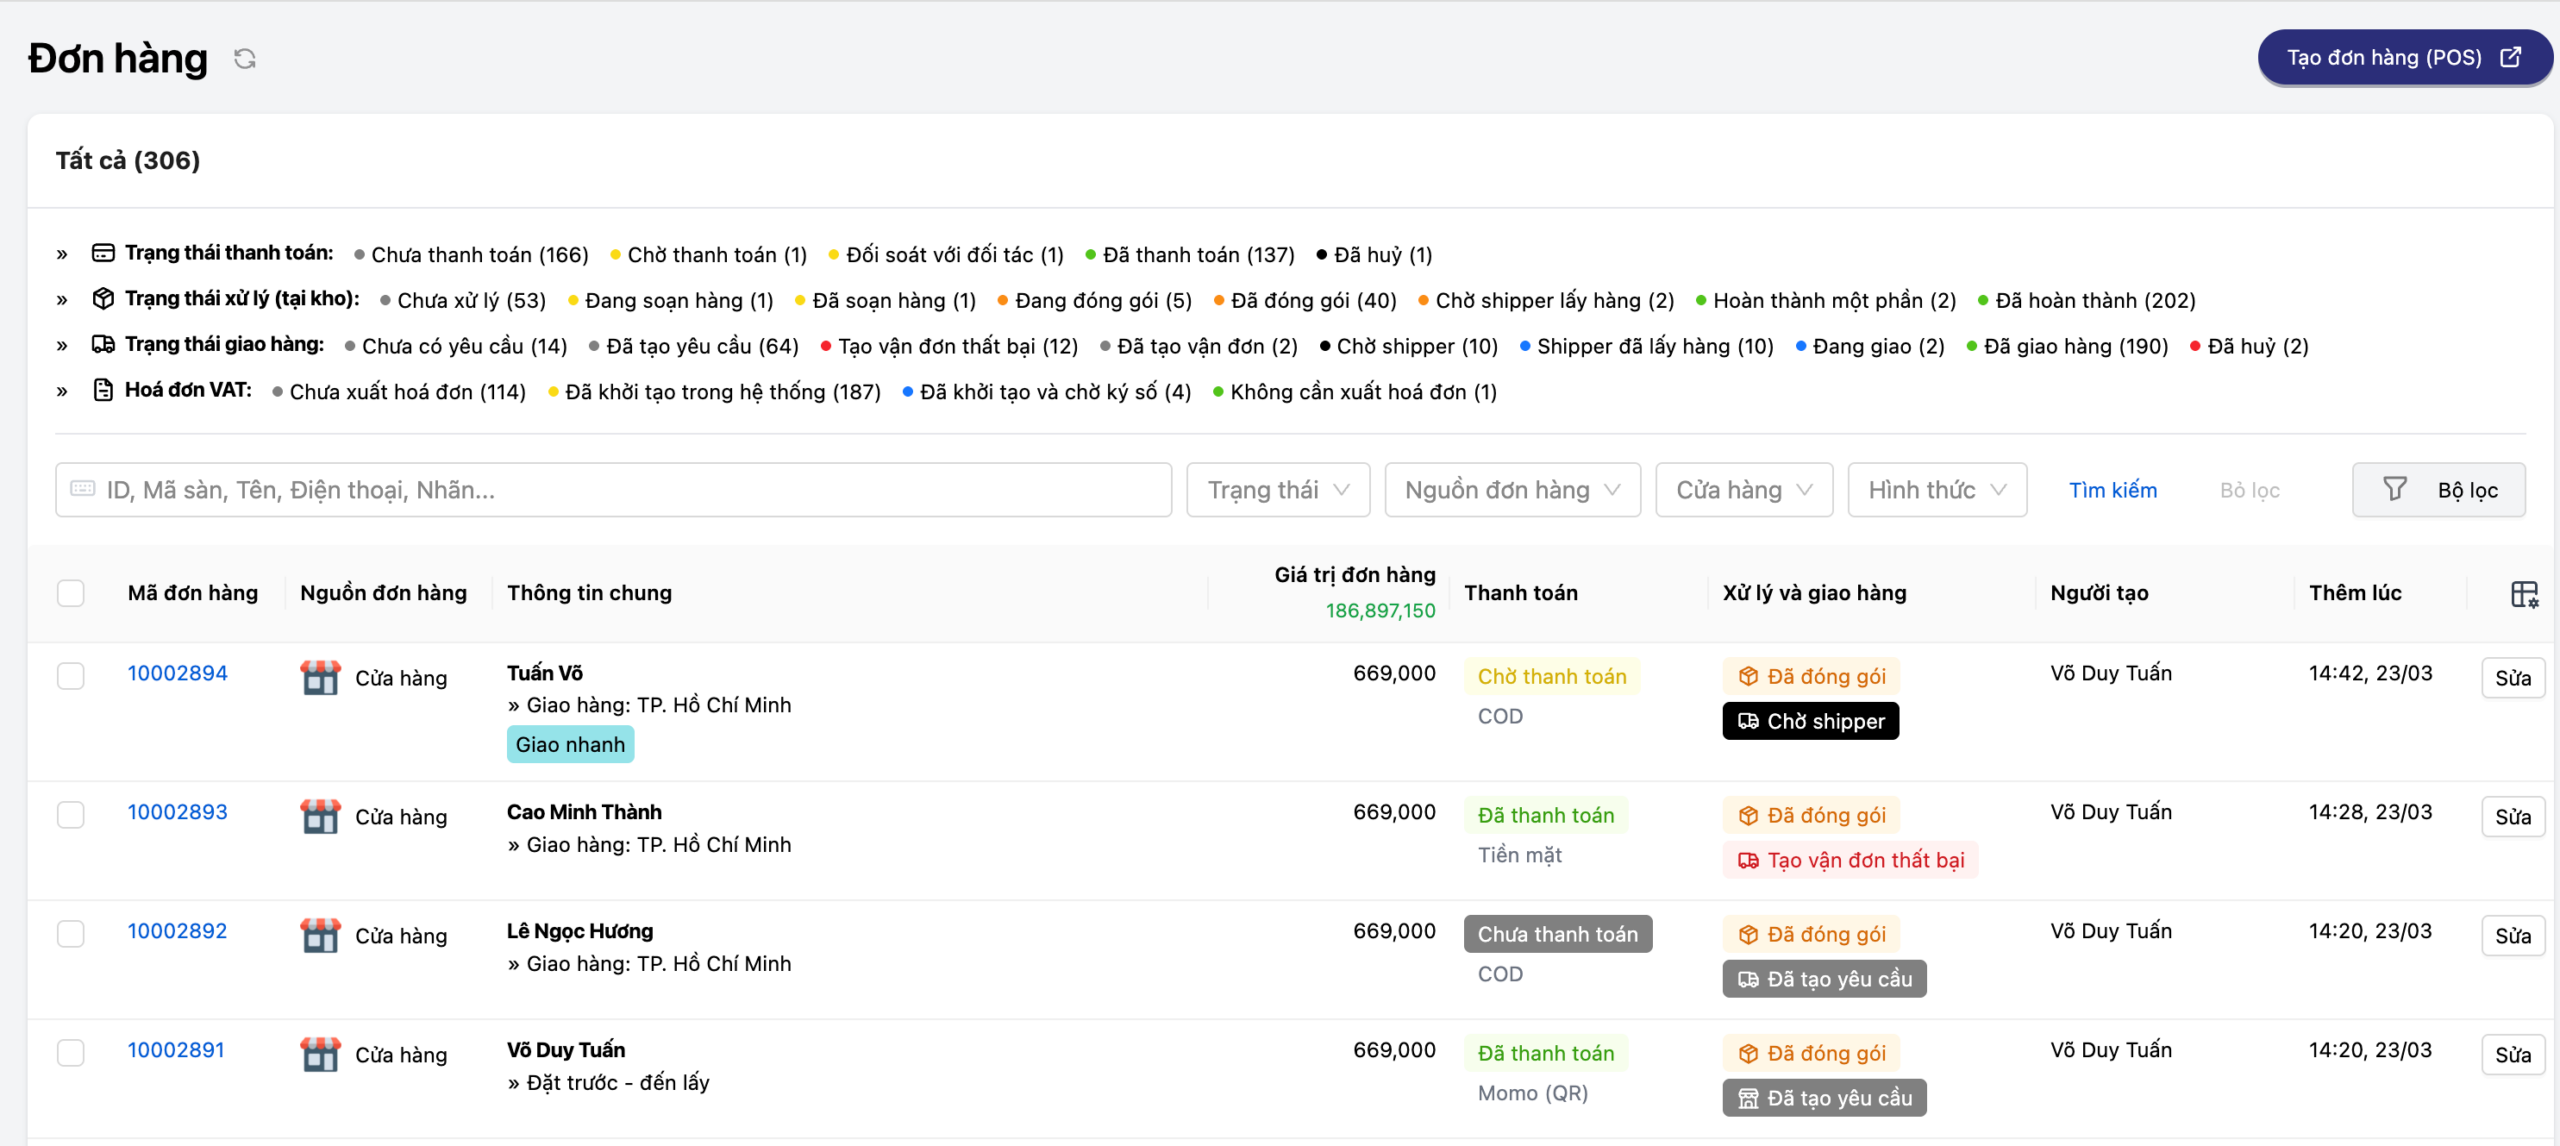Image resolution: width=2560 pixels, height=1146 pixels.
Task: Toggle the select-all orders checkbox in header
Action: [71, 593]
